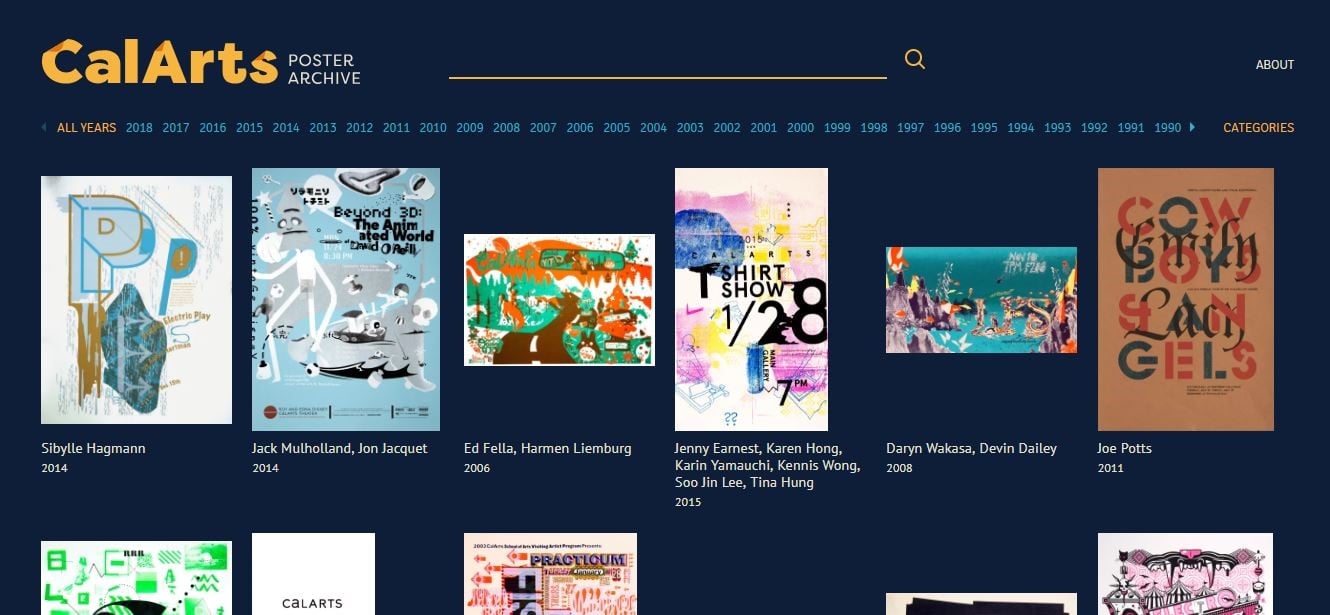The image size is (1330, 615).
Task: Open the T-Shirt Show 1/28 poster
Action: pyautogui.click(x=751, y=299)
